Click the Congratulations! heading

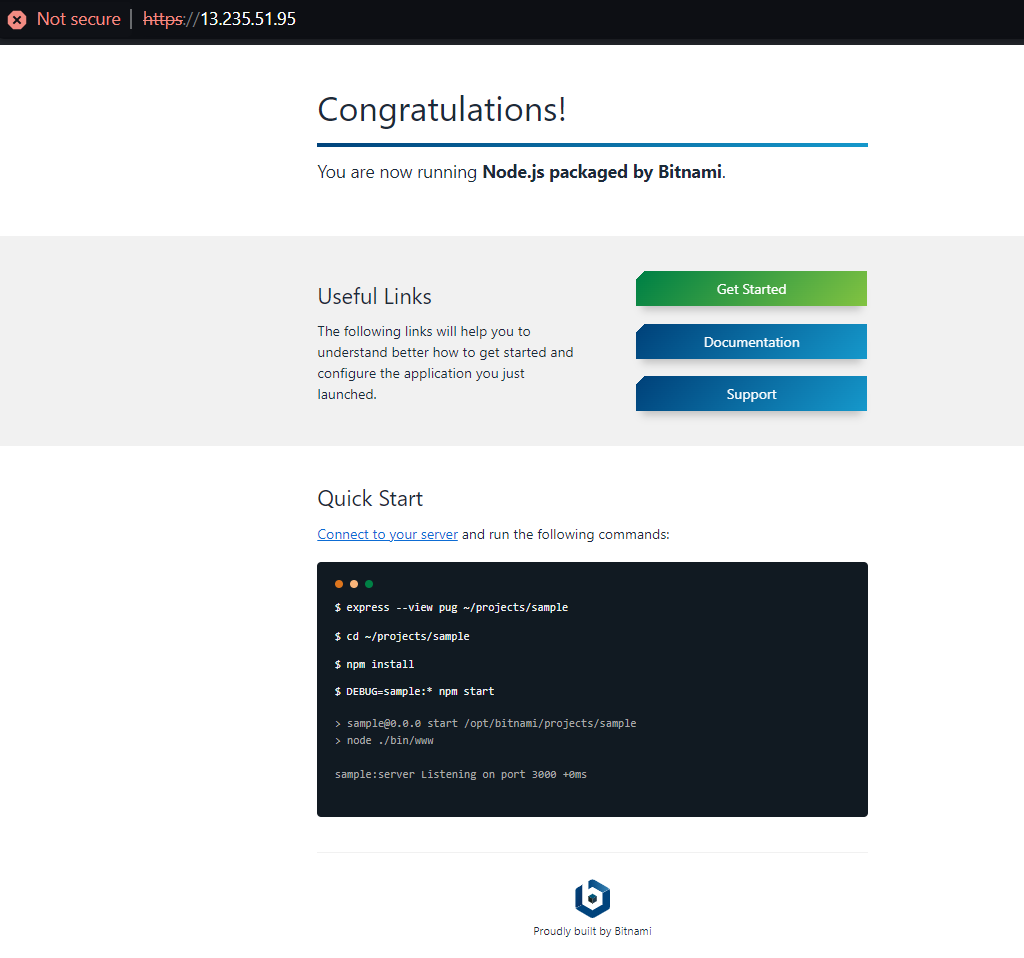tap(441, 109)
